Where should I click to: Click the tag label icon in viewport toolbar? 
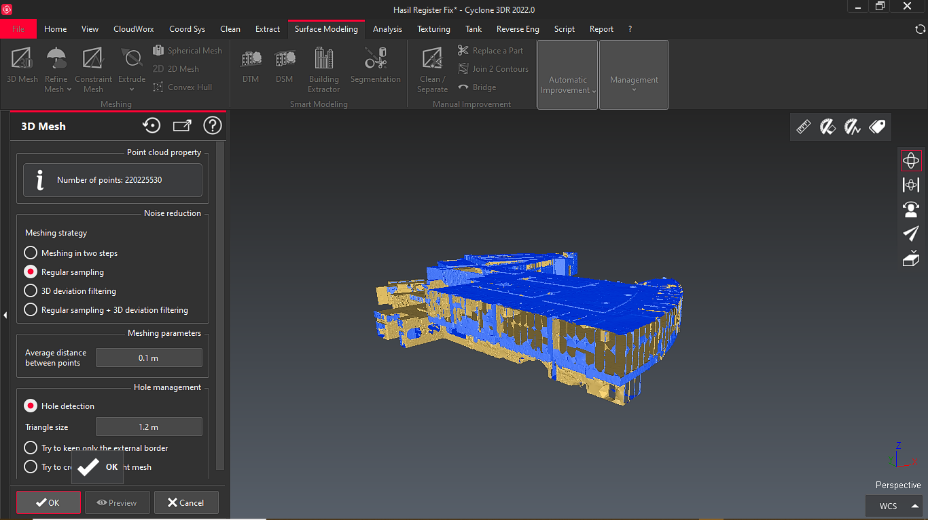point(877,127)
